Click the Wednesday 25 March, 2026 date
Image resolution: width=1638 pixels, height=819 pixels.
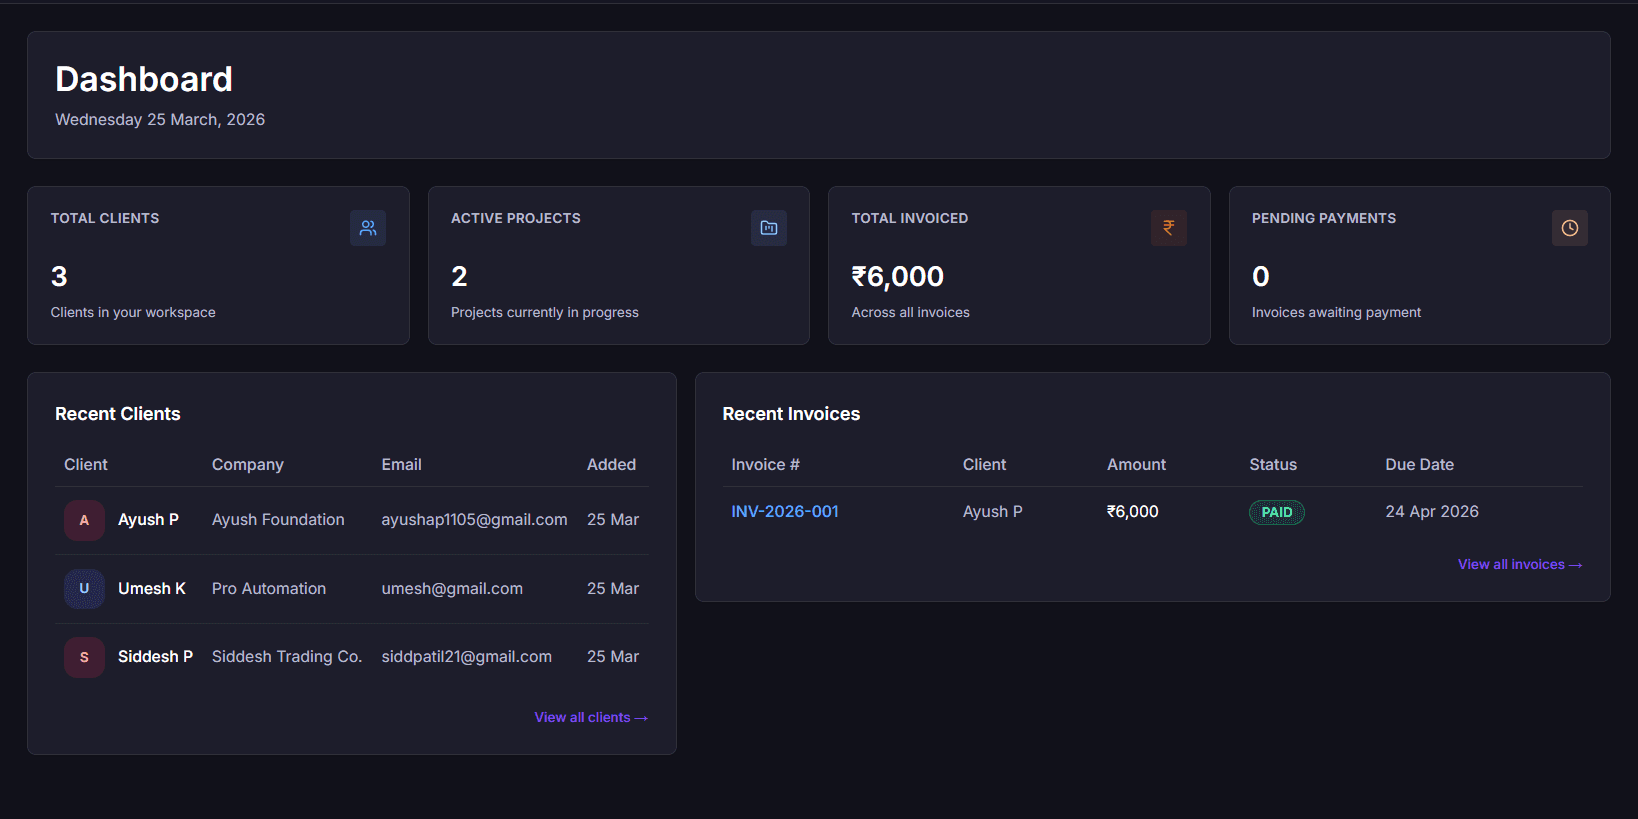click(160, 119)
